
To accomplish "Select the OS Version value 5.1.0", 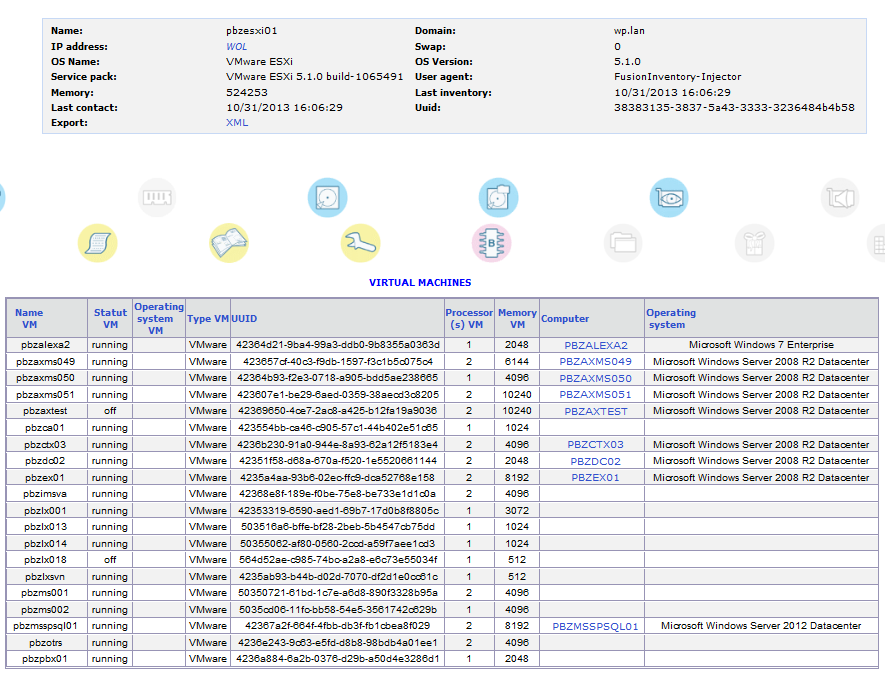I will (628, 62).
